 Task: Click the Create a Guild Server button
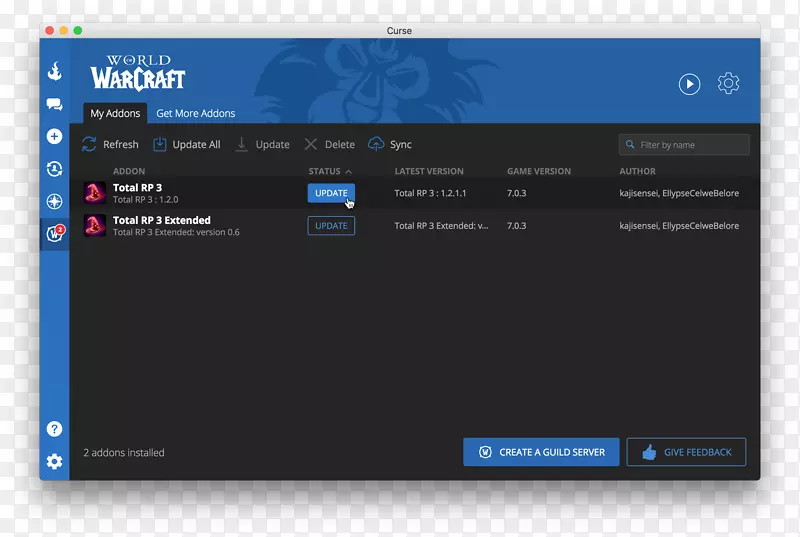(541, 452)
